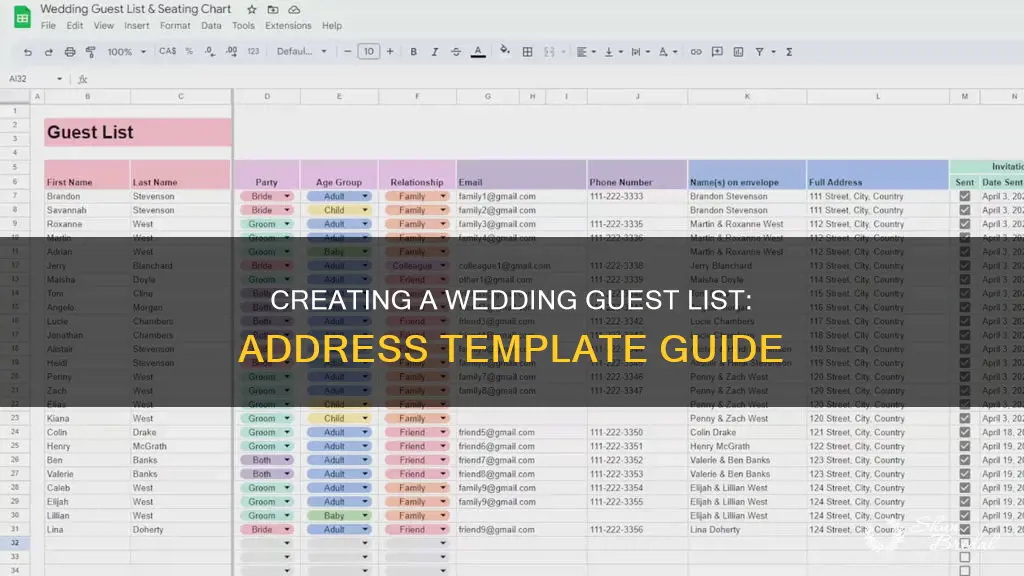This screenshot has width=1024, height=576.
Task: Open the 100% zoom dropdown
Action: pyautogui.click(x=127, y=52)
